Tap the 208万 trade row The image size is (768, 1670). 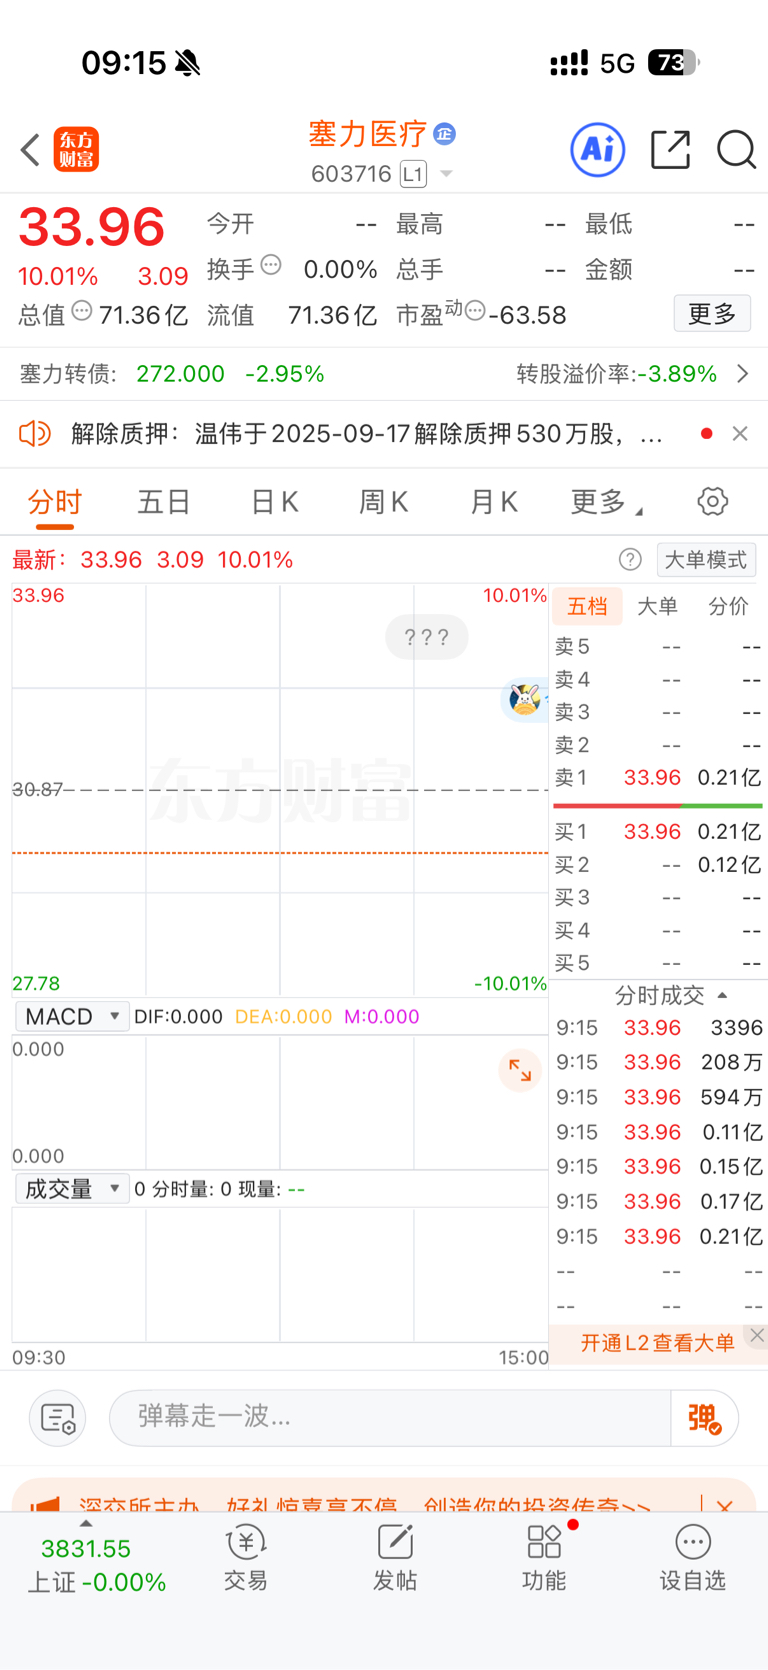(x=659, y=1062)
